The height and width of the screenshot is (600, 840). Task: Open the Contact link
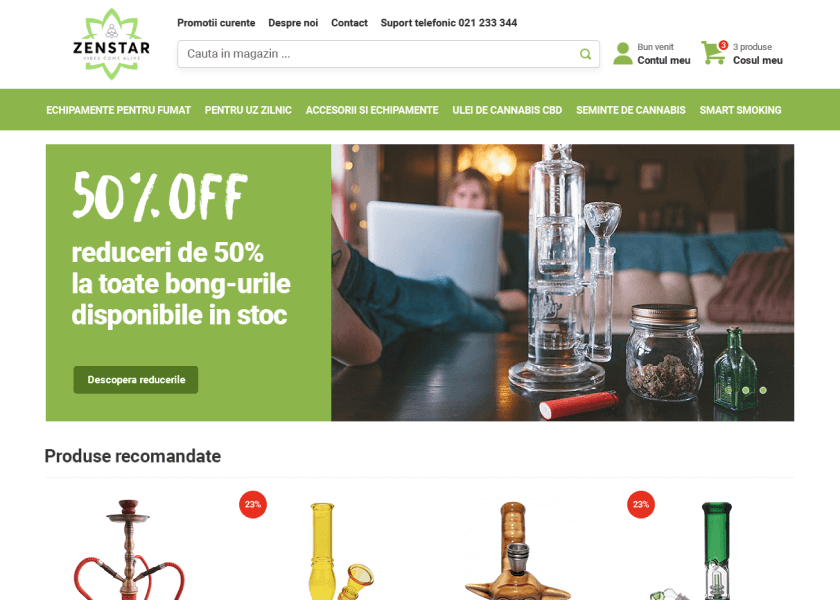click(349, 23)
